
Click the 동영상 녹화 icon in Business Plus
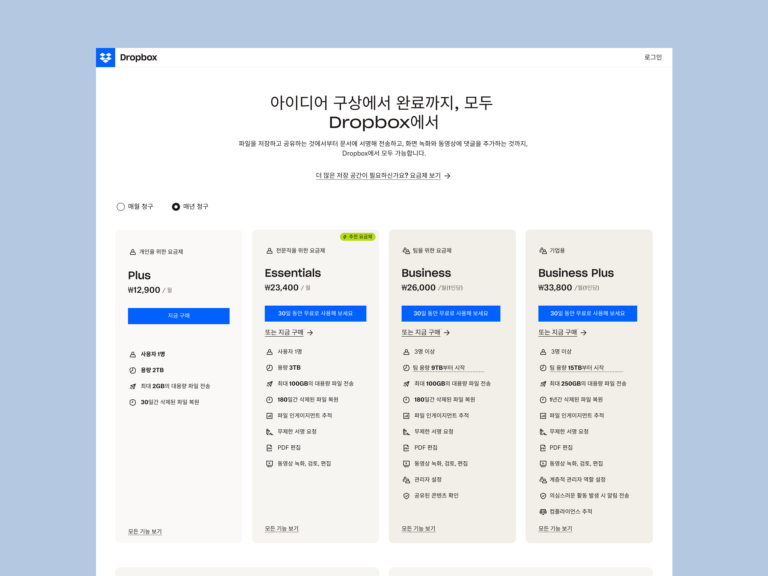pyautogui.click(x=543, y=464)
